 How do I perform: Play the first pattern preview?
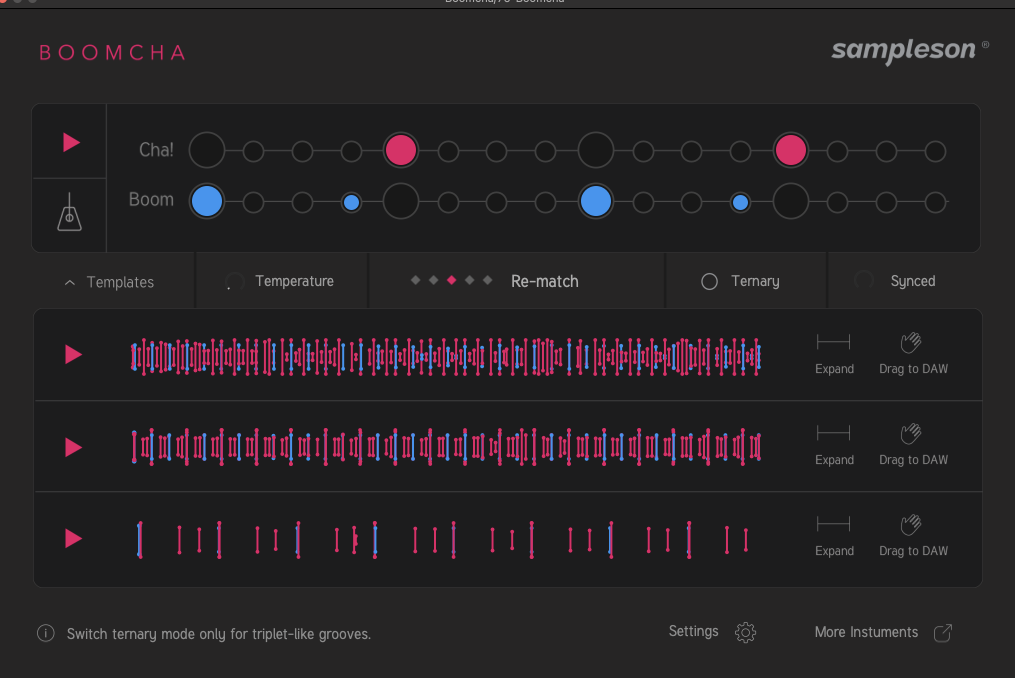click(72, 354)
